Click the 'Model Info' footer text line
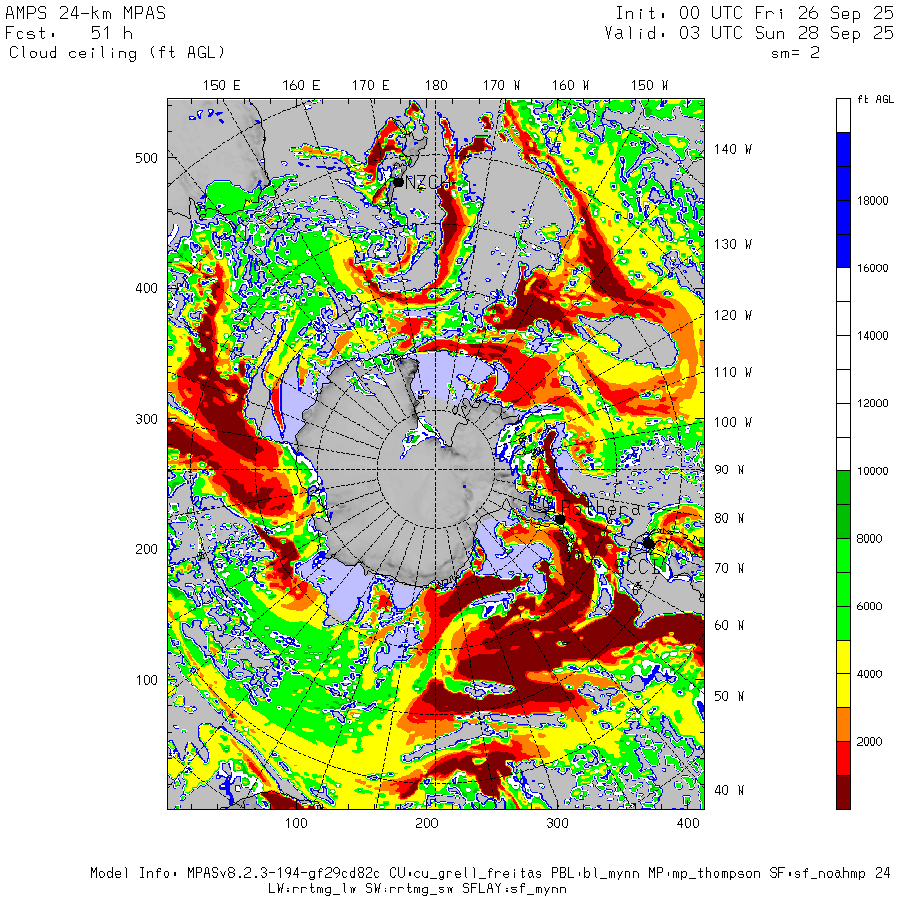 490,874
